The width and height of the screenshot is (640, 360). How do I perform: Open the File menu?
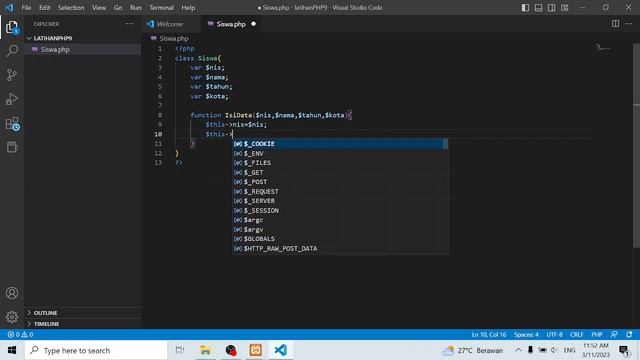(26, 8)
